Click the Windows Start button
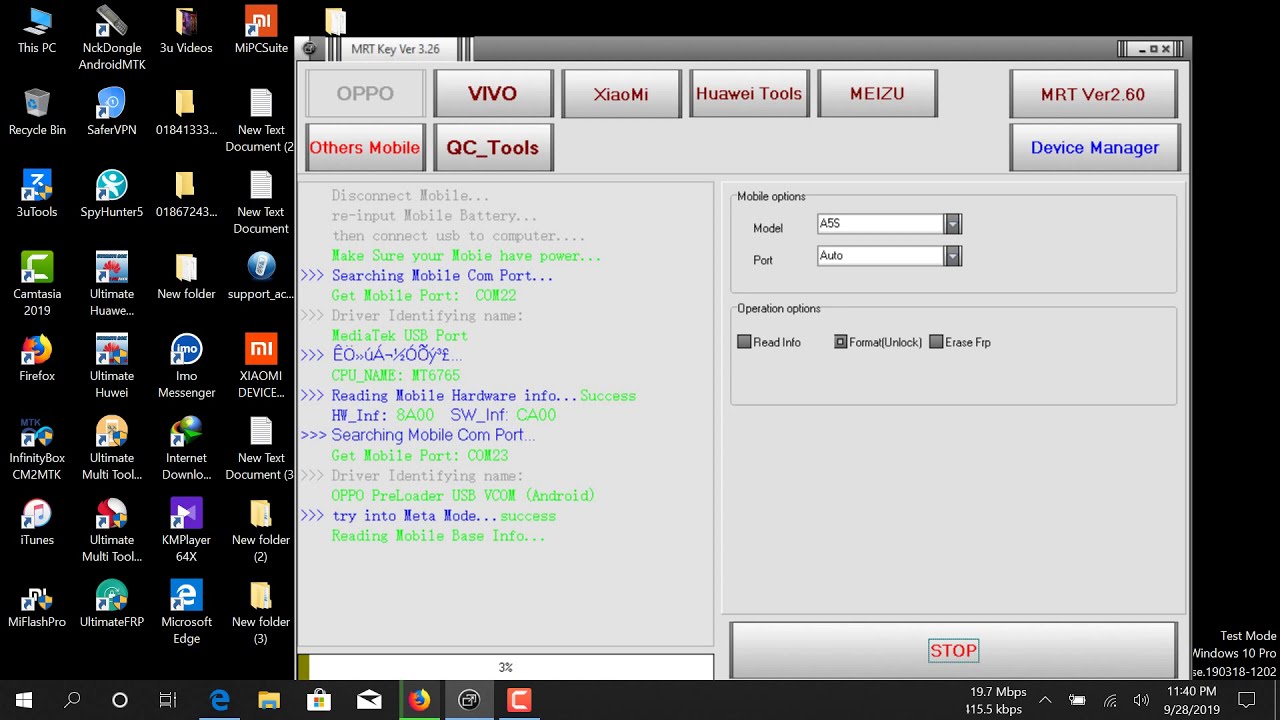This screenshot has height=720, width=1280. (24, 700)
